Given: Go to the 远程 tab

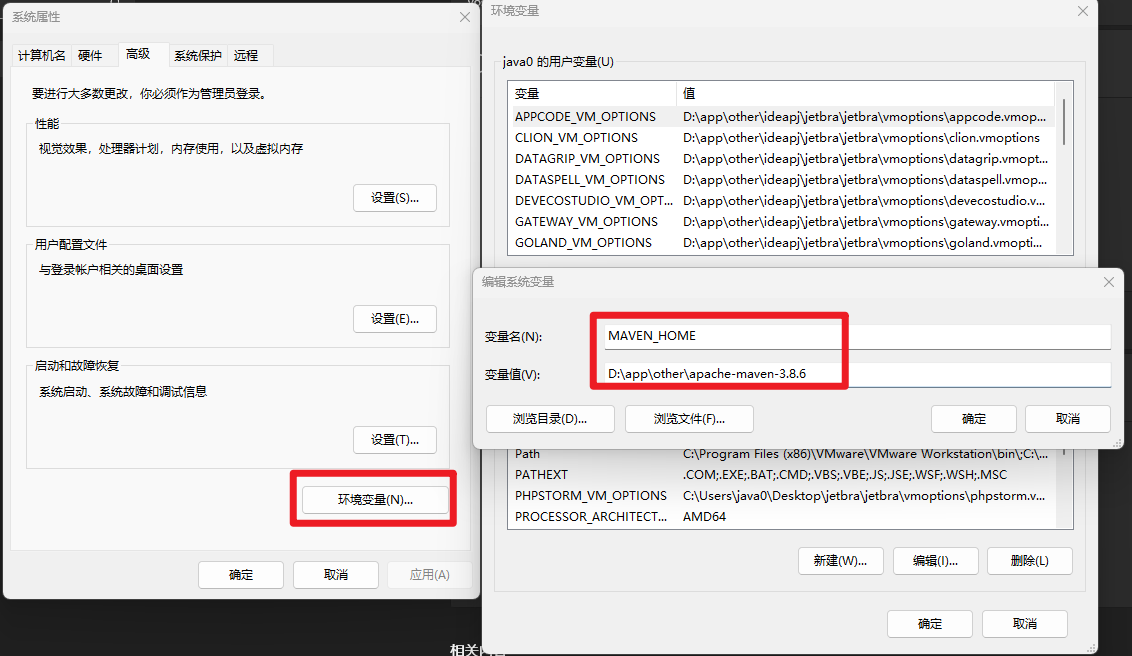Looking at the screenshot, I should pyautogui.click(x=245, y=55).
